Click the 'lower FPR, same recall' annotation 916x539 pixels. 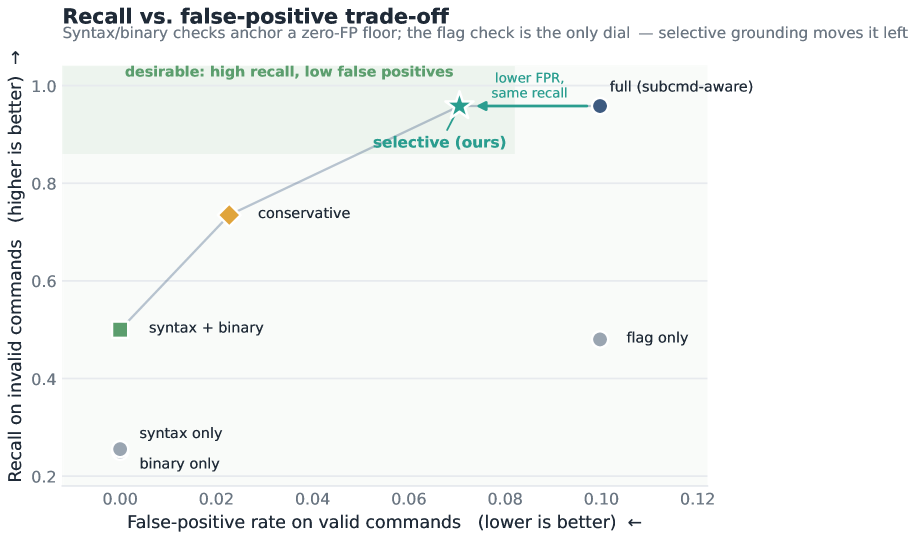tap(529, 85)
